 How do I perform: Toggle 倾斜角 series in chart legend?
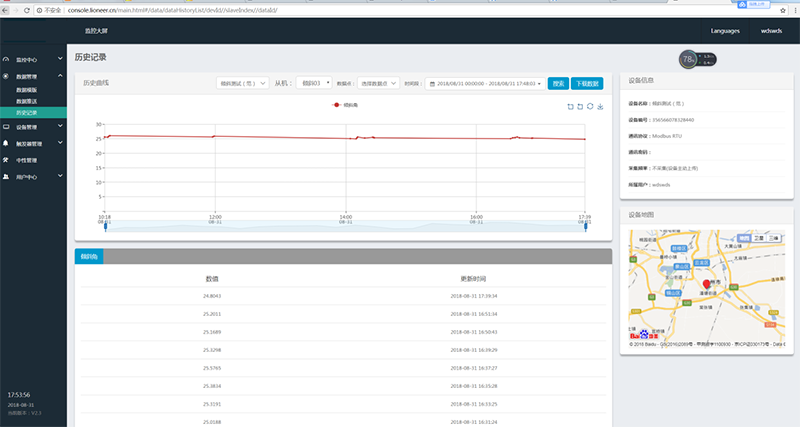coord(345,105)
